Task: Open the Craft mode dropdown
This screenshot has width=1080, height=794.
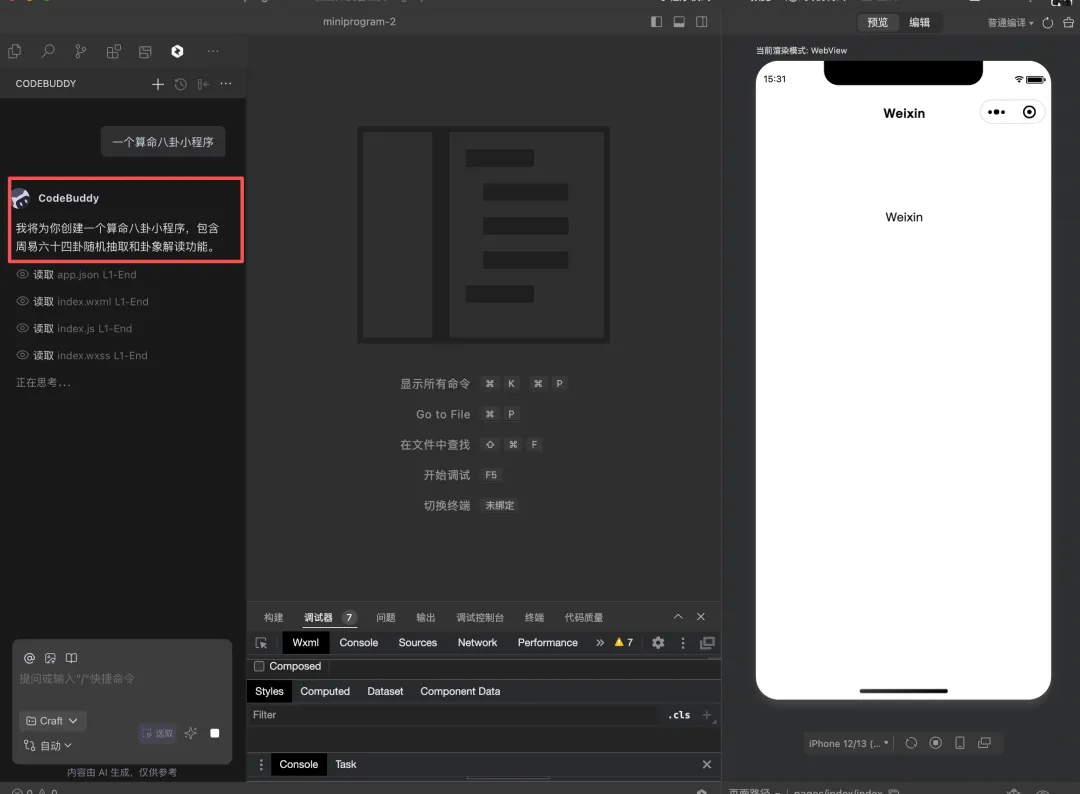Action: [x=52, y=721]
